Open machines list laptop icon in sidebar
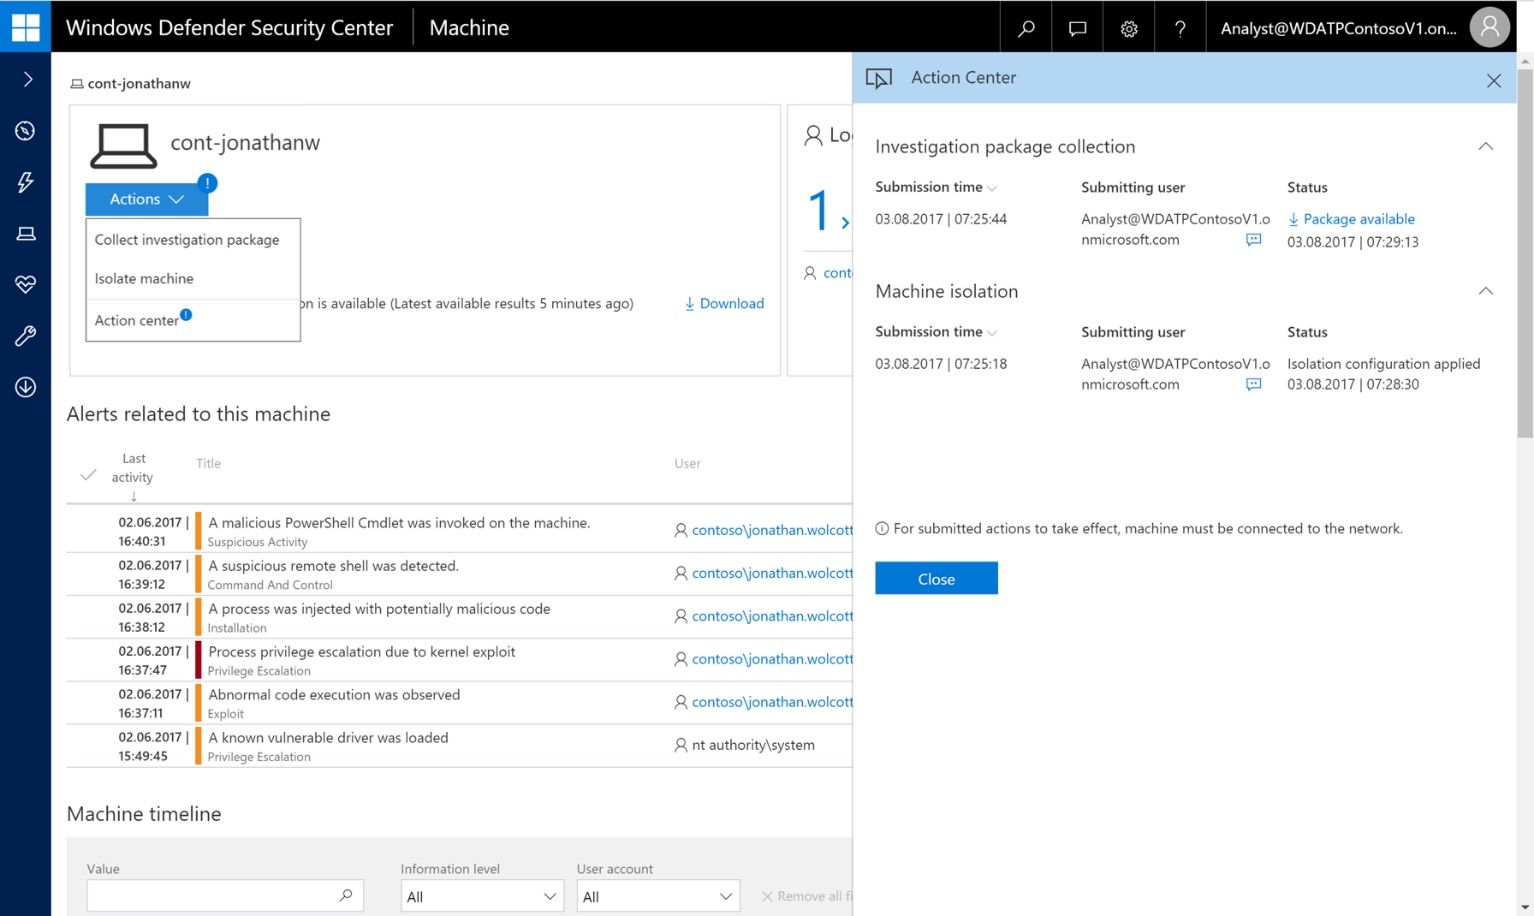The height and width of the screenshot is (916, 1534). click(25, 234)
